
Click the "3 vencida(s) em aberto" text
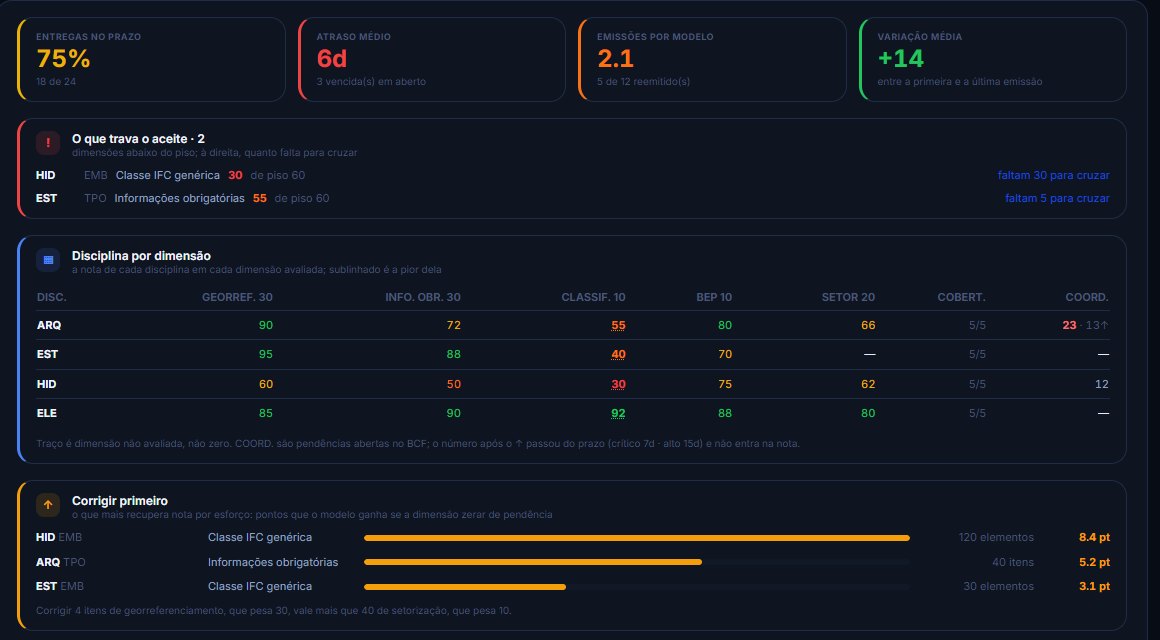[371, 81]
